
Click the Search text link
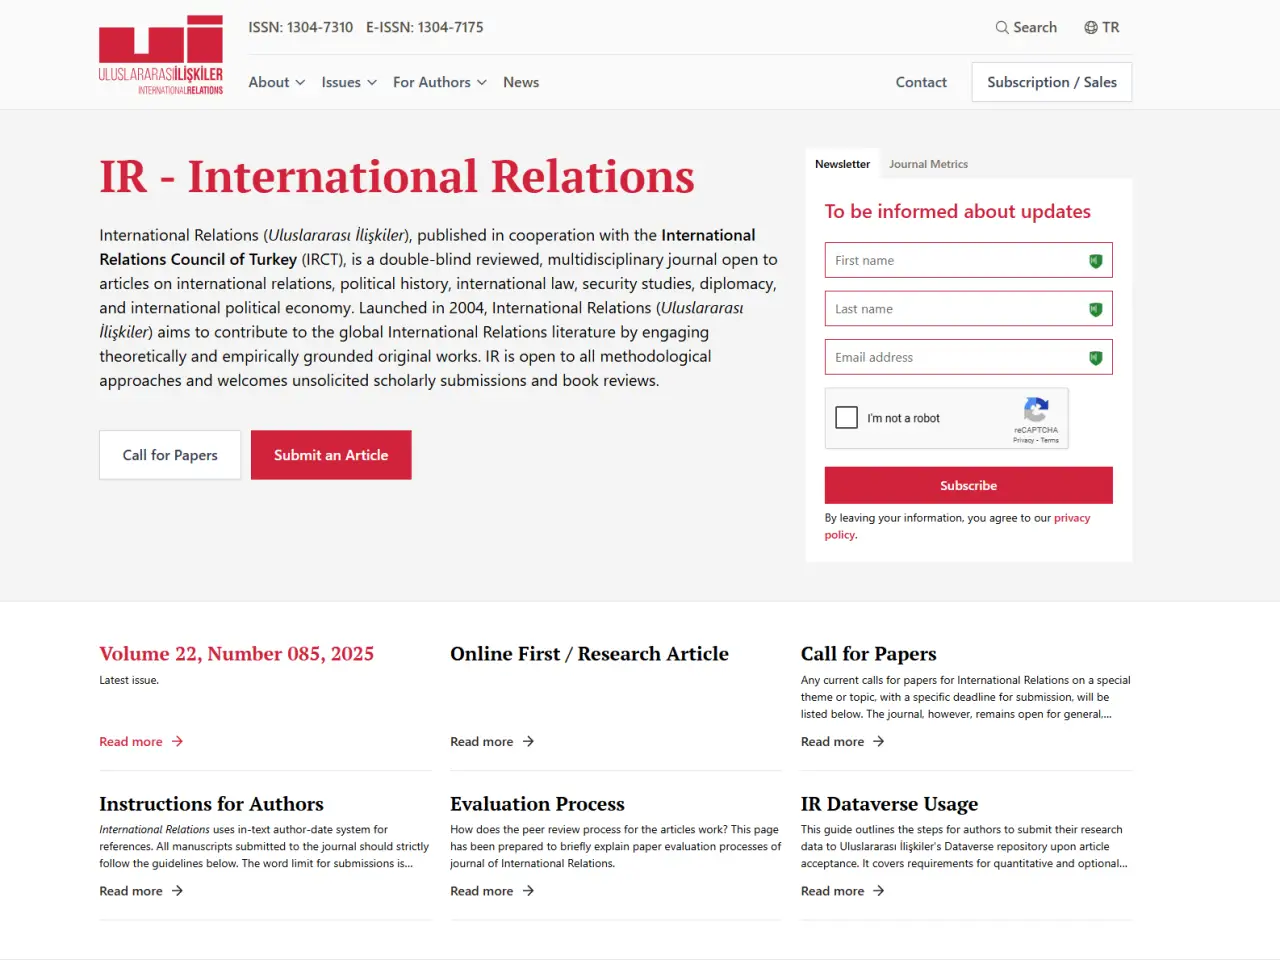pyautogui.click(x=1035, y=28)
